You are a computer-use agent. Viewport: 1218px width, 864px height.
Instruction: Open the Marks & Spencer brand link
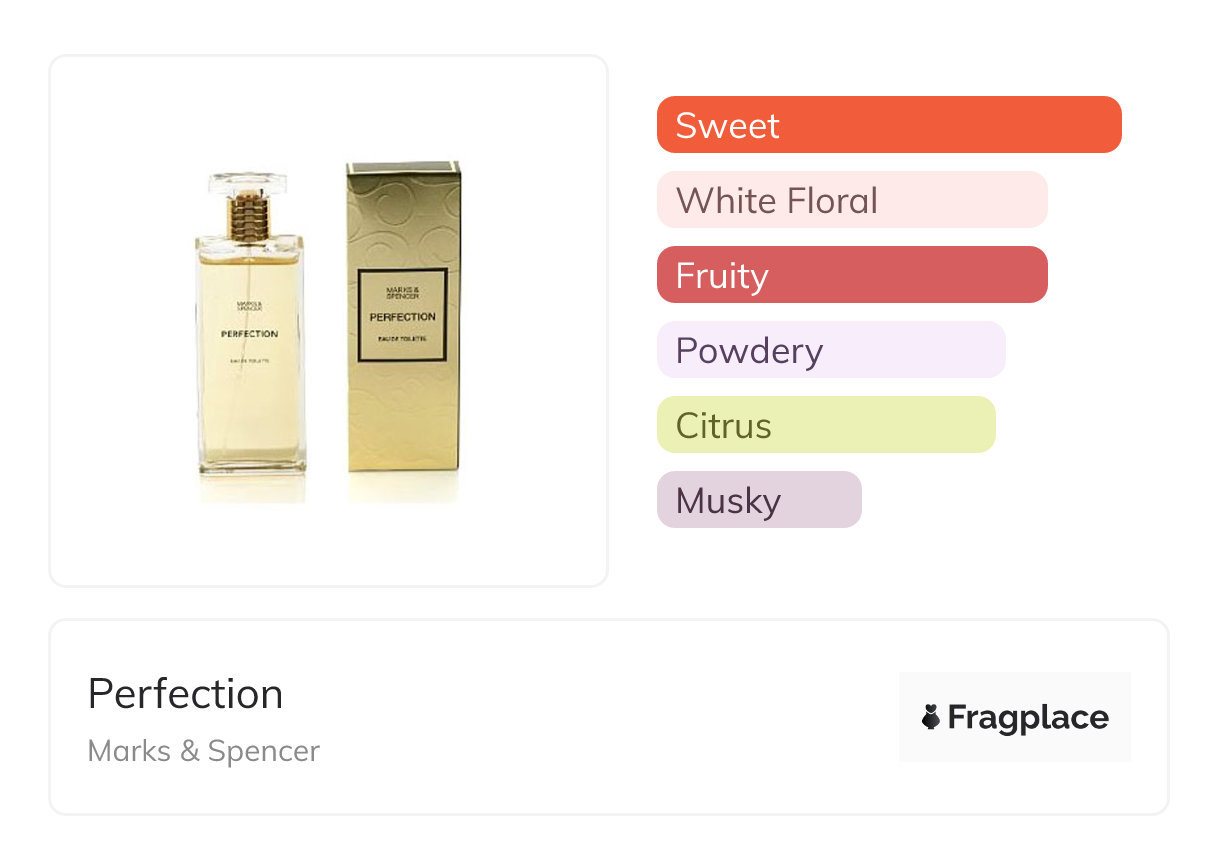(x=204, y=751)
